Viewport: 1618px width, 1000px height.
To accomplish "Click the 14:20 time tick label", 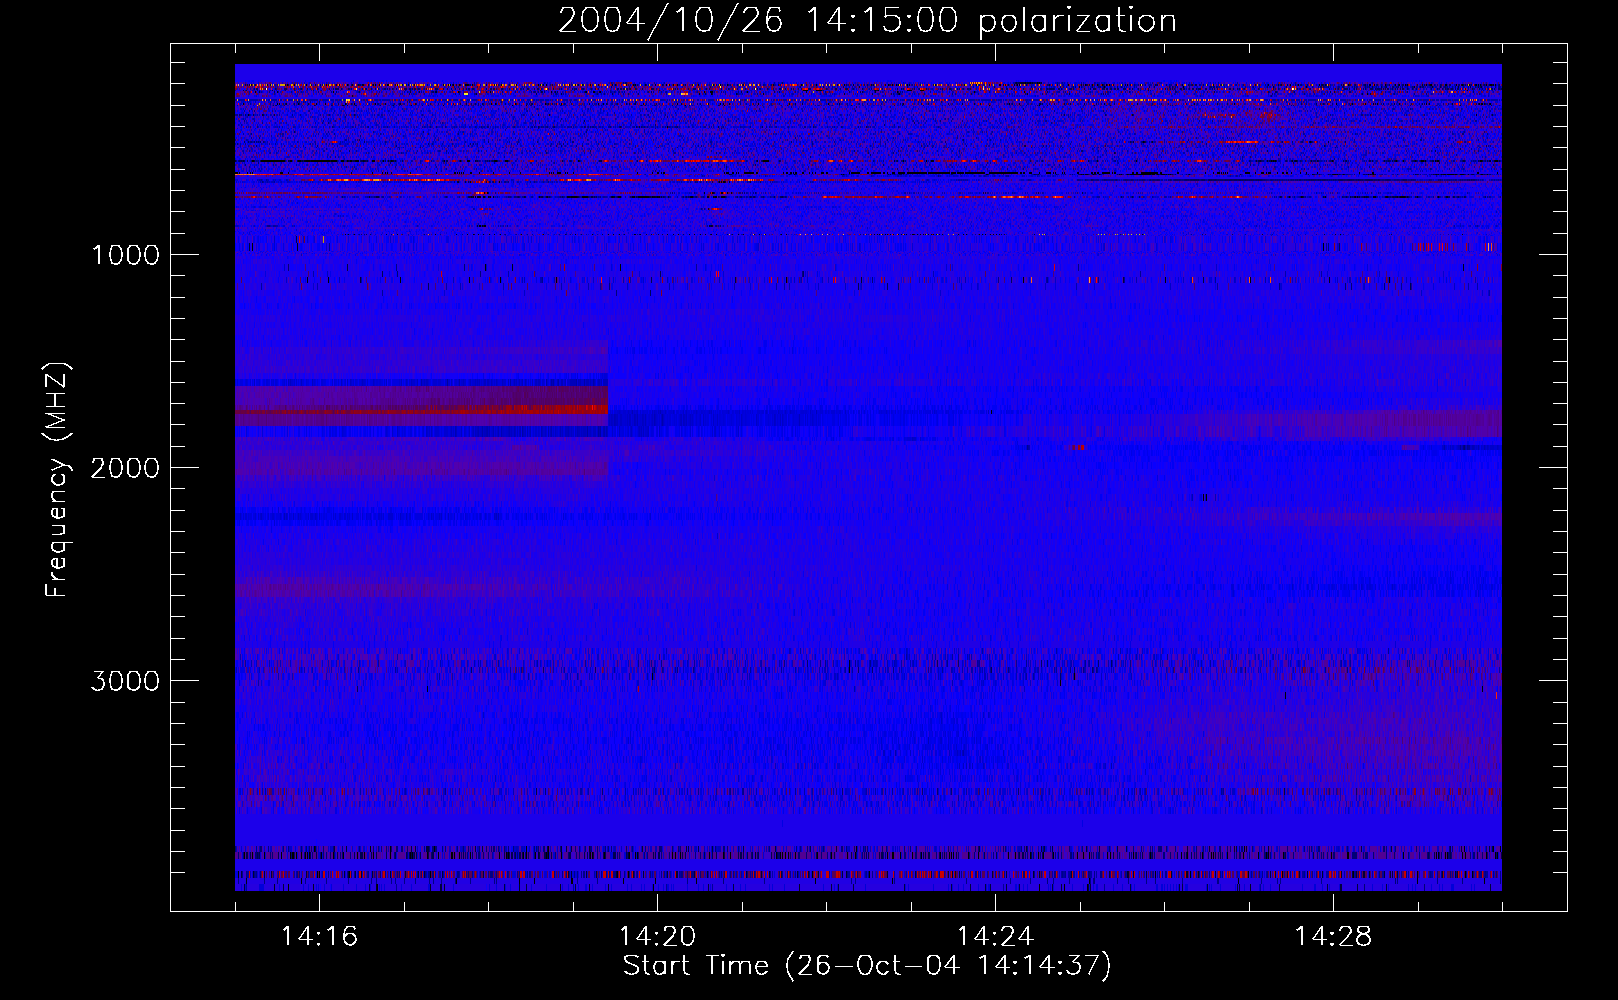I will pyautogui.click(x=657, y=937).
